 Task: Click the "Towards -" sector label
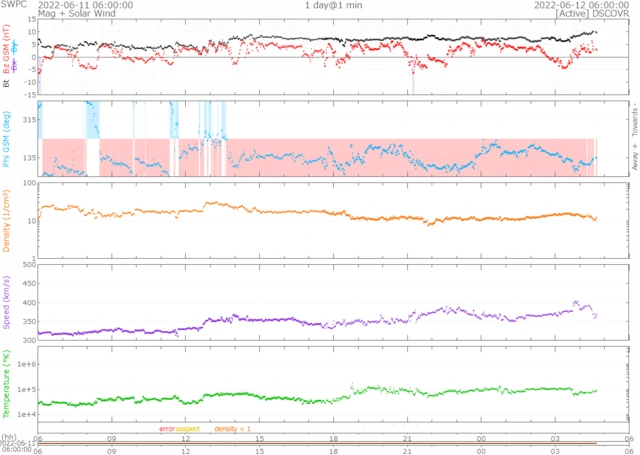(635, 120)
